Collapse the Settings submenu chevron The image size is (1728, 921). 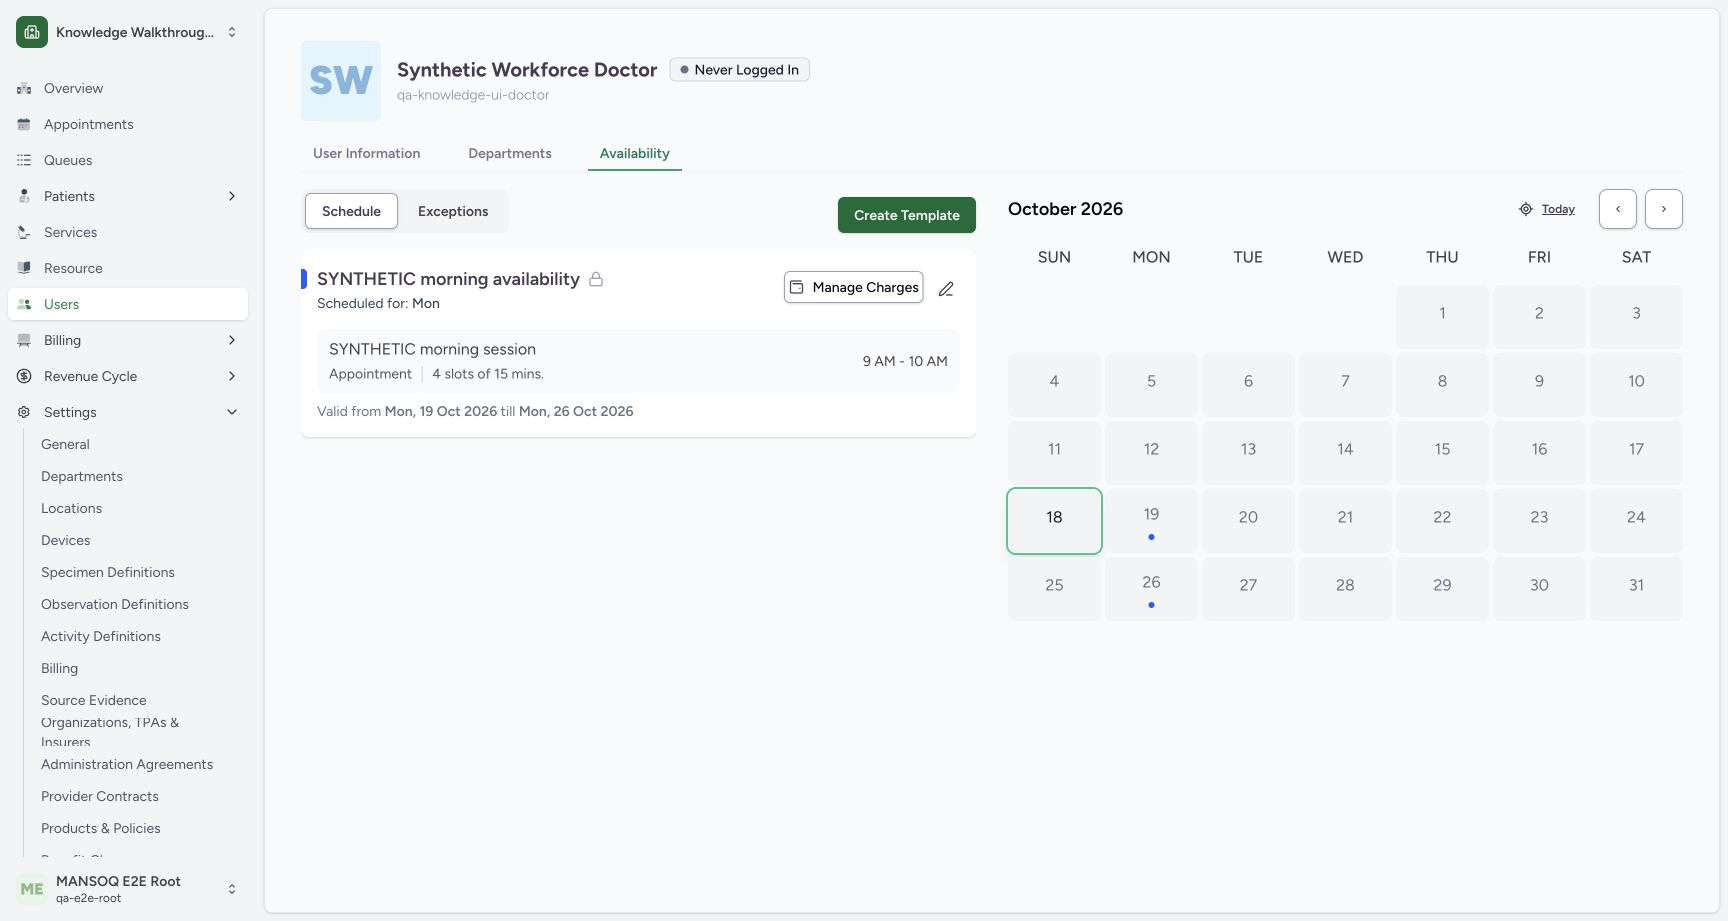pyautogui.click(x=232, y=412)
